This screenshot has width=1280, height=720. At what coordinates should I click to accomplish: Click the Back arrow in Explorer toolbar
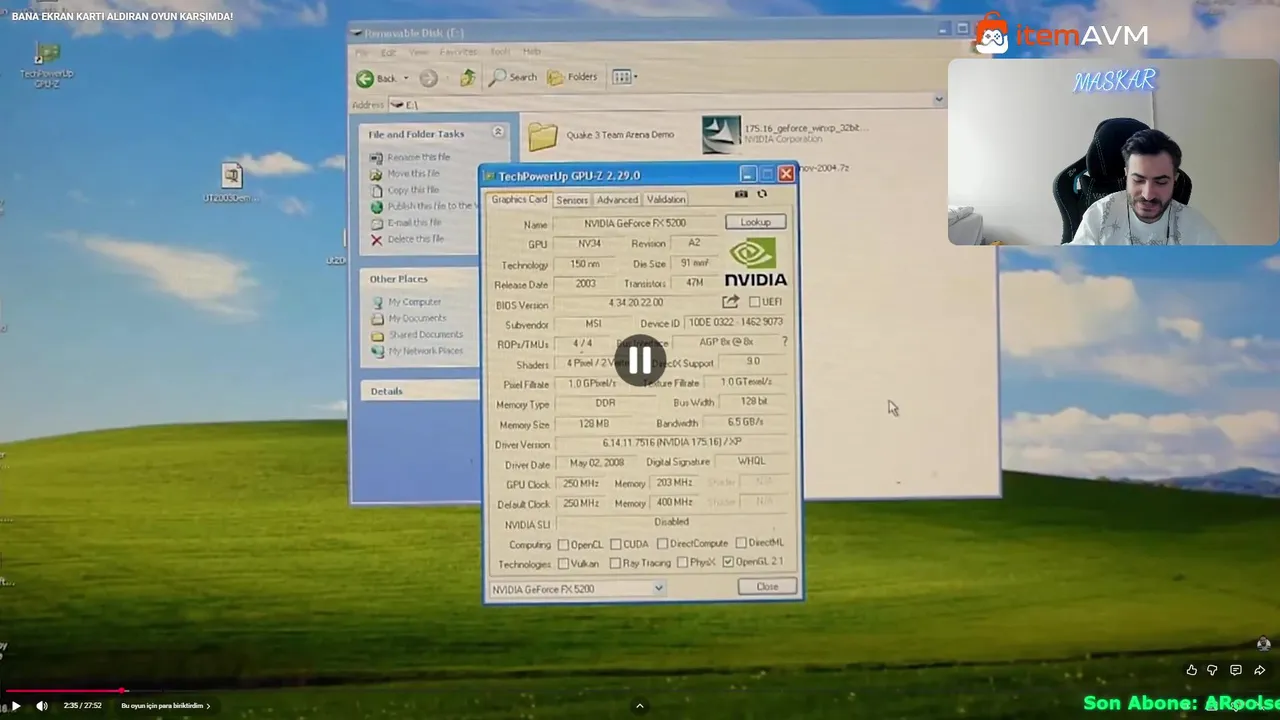tap(365, 78)
